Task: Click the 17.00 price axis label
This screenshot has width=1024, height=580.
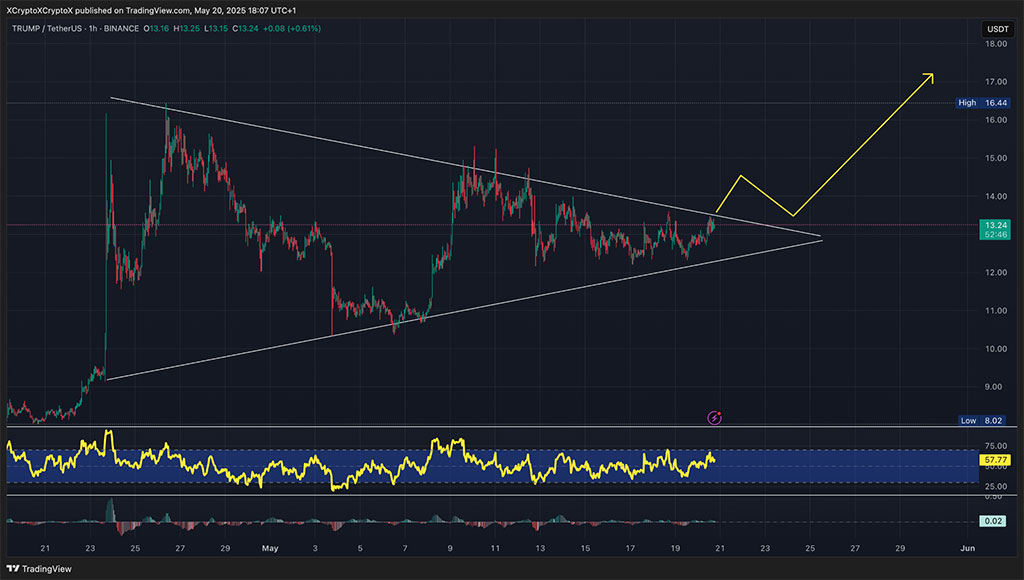Action: point(996,82)
